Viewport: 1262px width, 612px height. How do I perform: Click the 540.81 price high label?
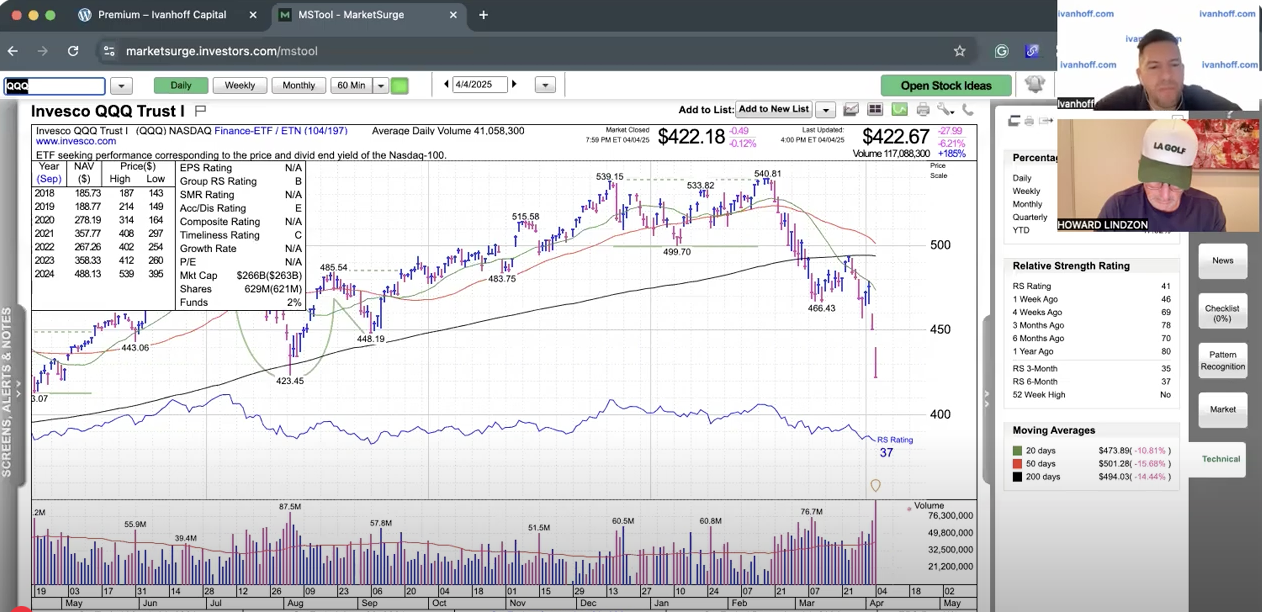click(x=768, y=174)
